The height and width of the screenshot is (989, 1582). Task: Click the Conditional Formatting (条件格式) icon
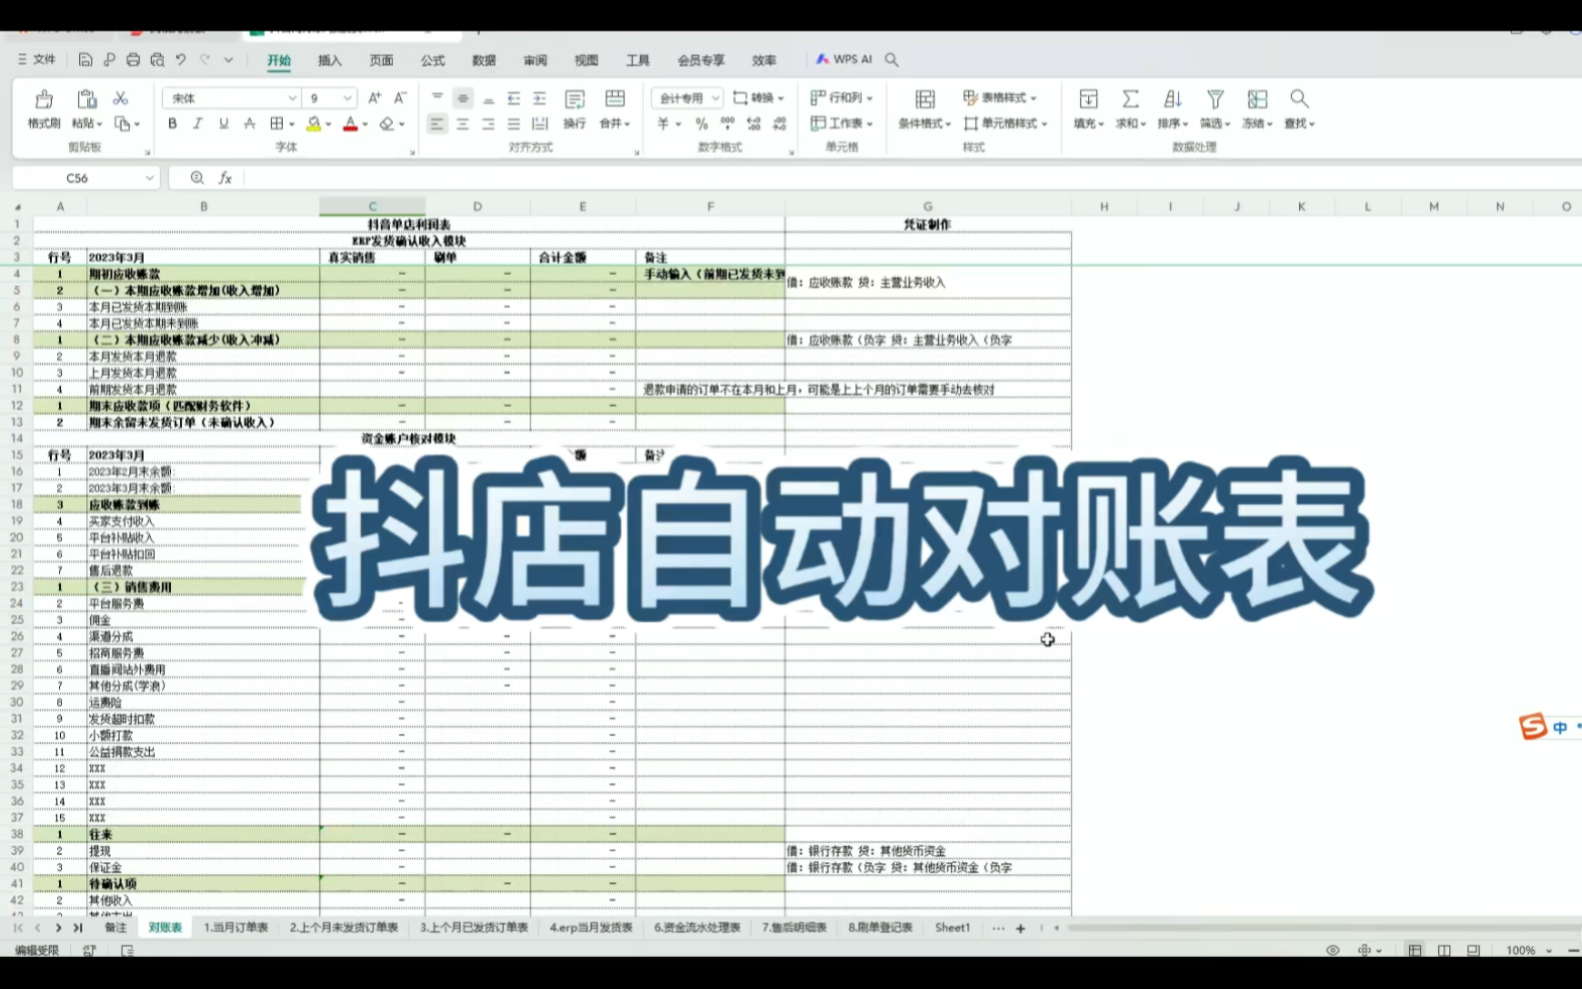[x=925, y=99]
